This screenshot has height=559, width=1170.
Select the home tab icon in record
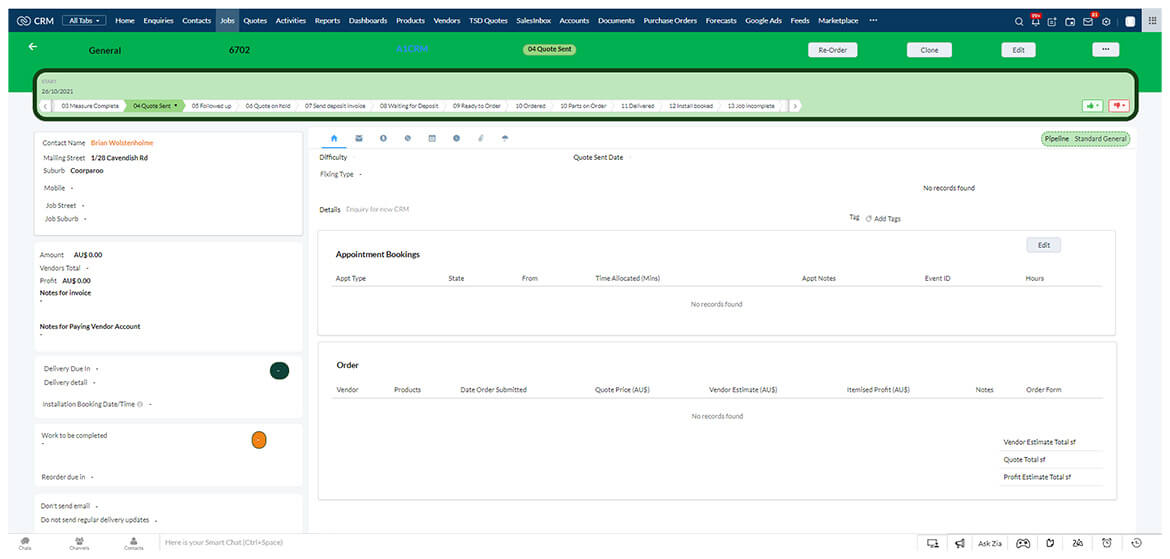[x=334, y=138]
